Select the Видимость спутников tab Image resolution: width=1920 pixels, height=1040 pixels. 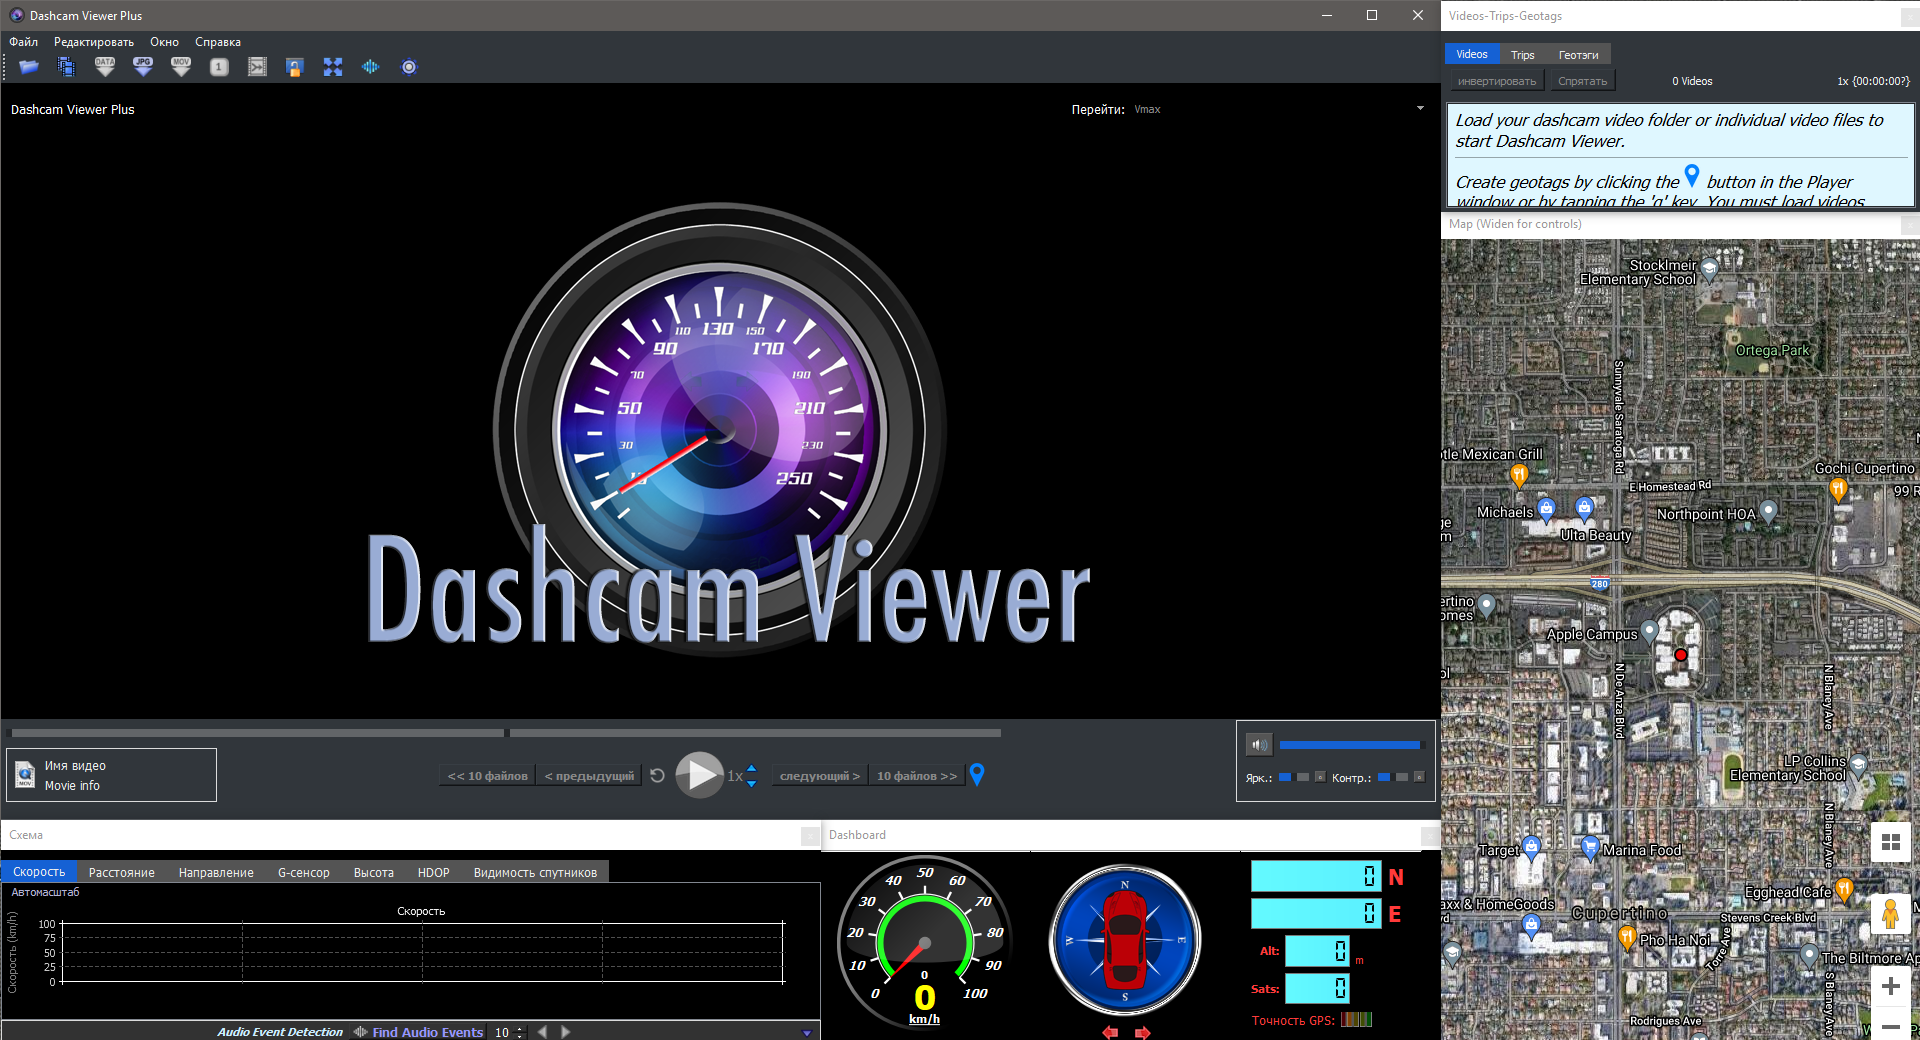point(535,873)
